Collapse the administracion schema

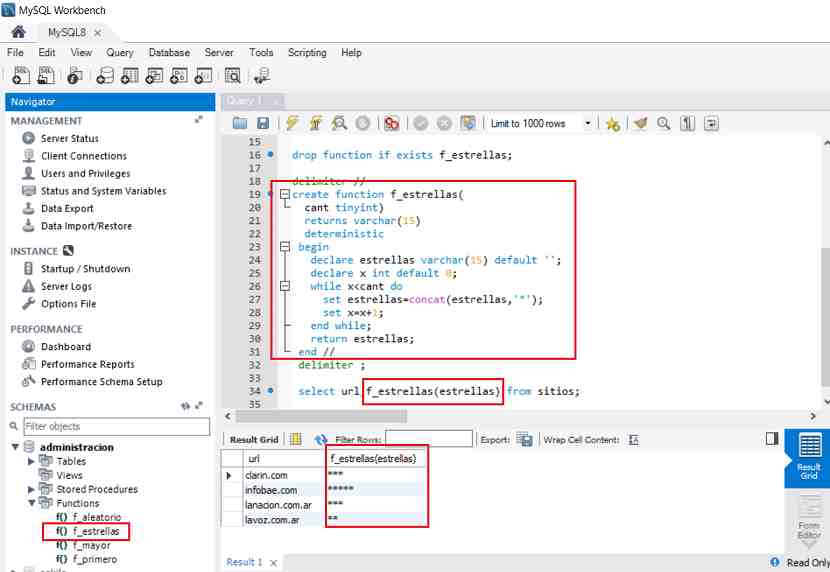click(15, 447)
